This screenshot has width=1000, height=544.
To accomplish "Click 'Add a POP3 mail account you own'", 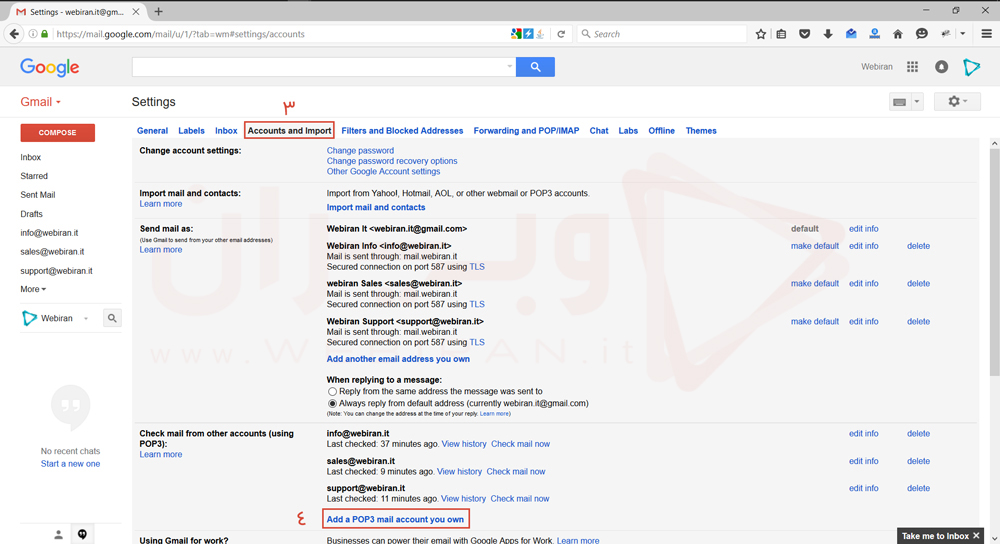I will [x=395, y=519].
